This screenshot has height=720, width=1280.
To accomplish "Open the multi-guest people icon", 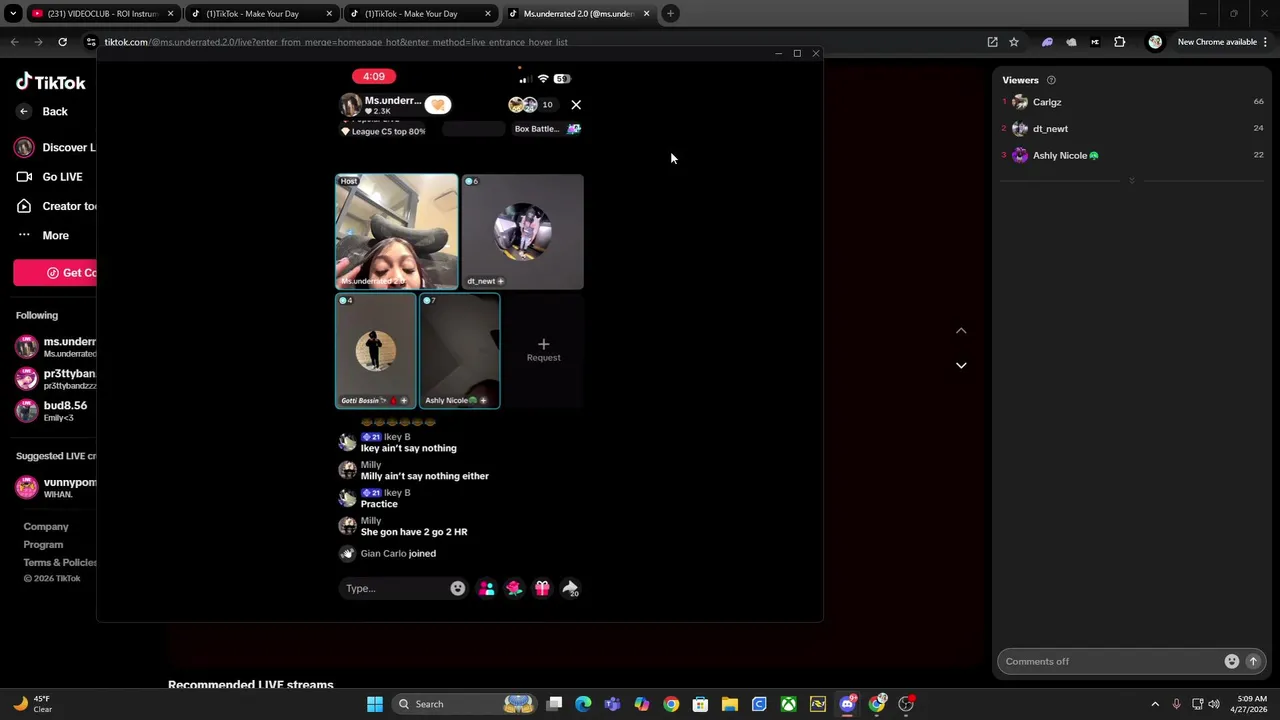I will (487, 588).
